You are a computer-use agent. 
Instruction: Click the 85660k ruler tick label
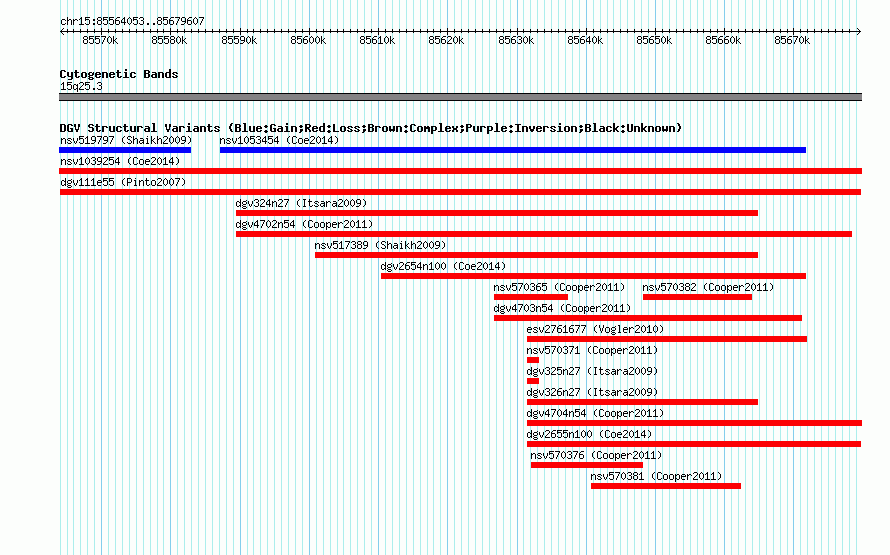click(x=723, y=40)
